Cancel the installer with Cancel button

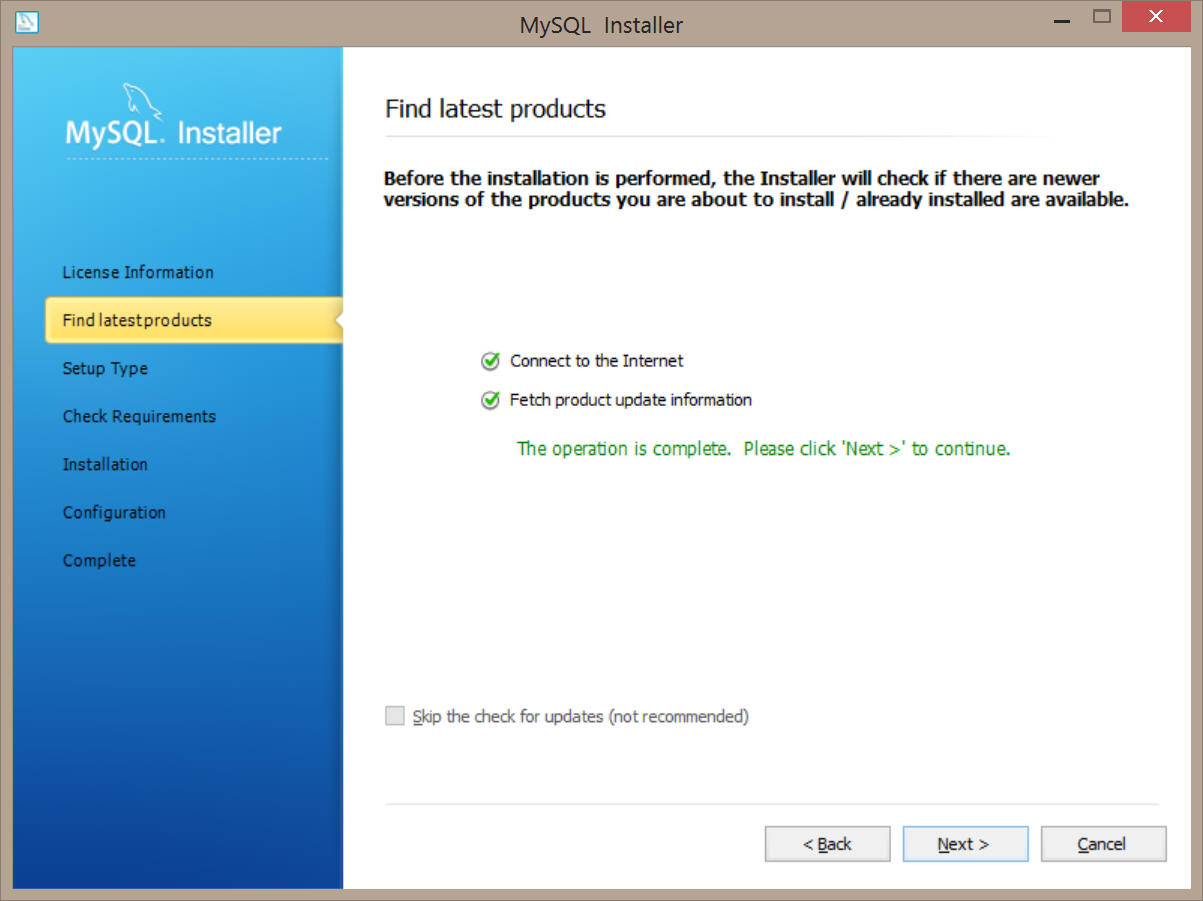(x=1103, y=844)
